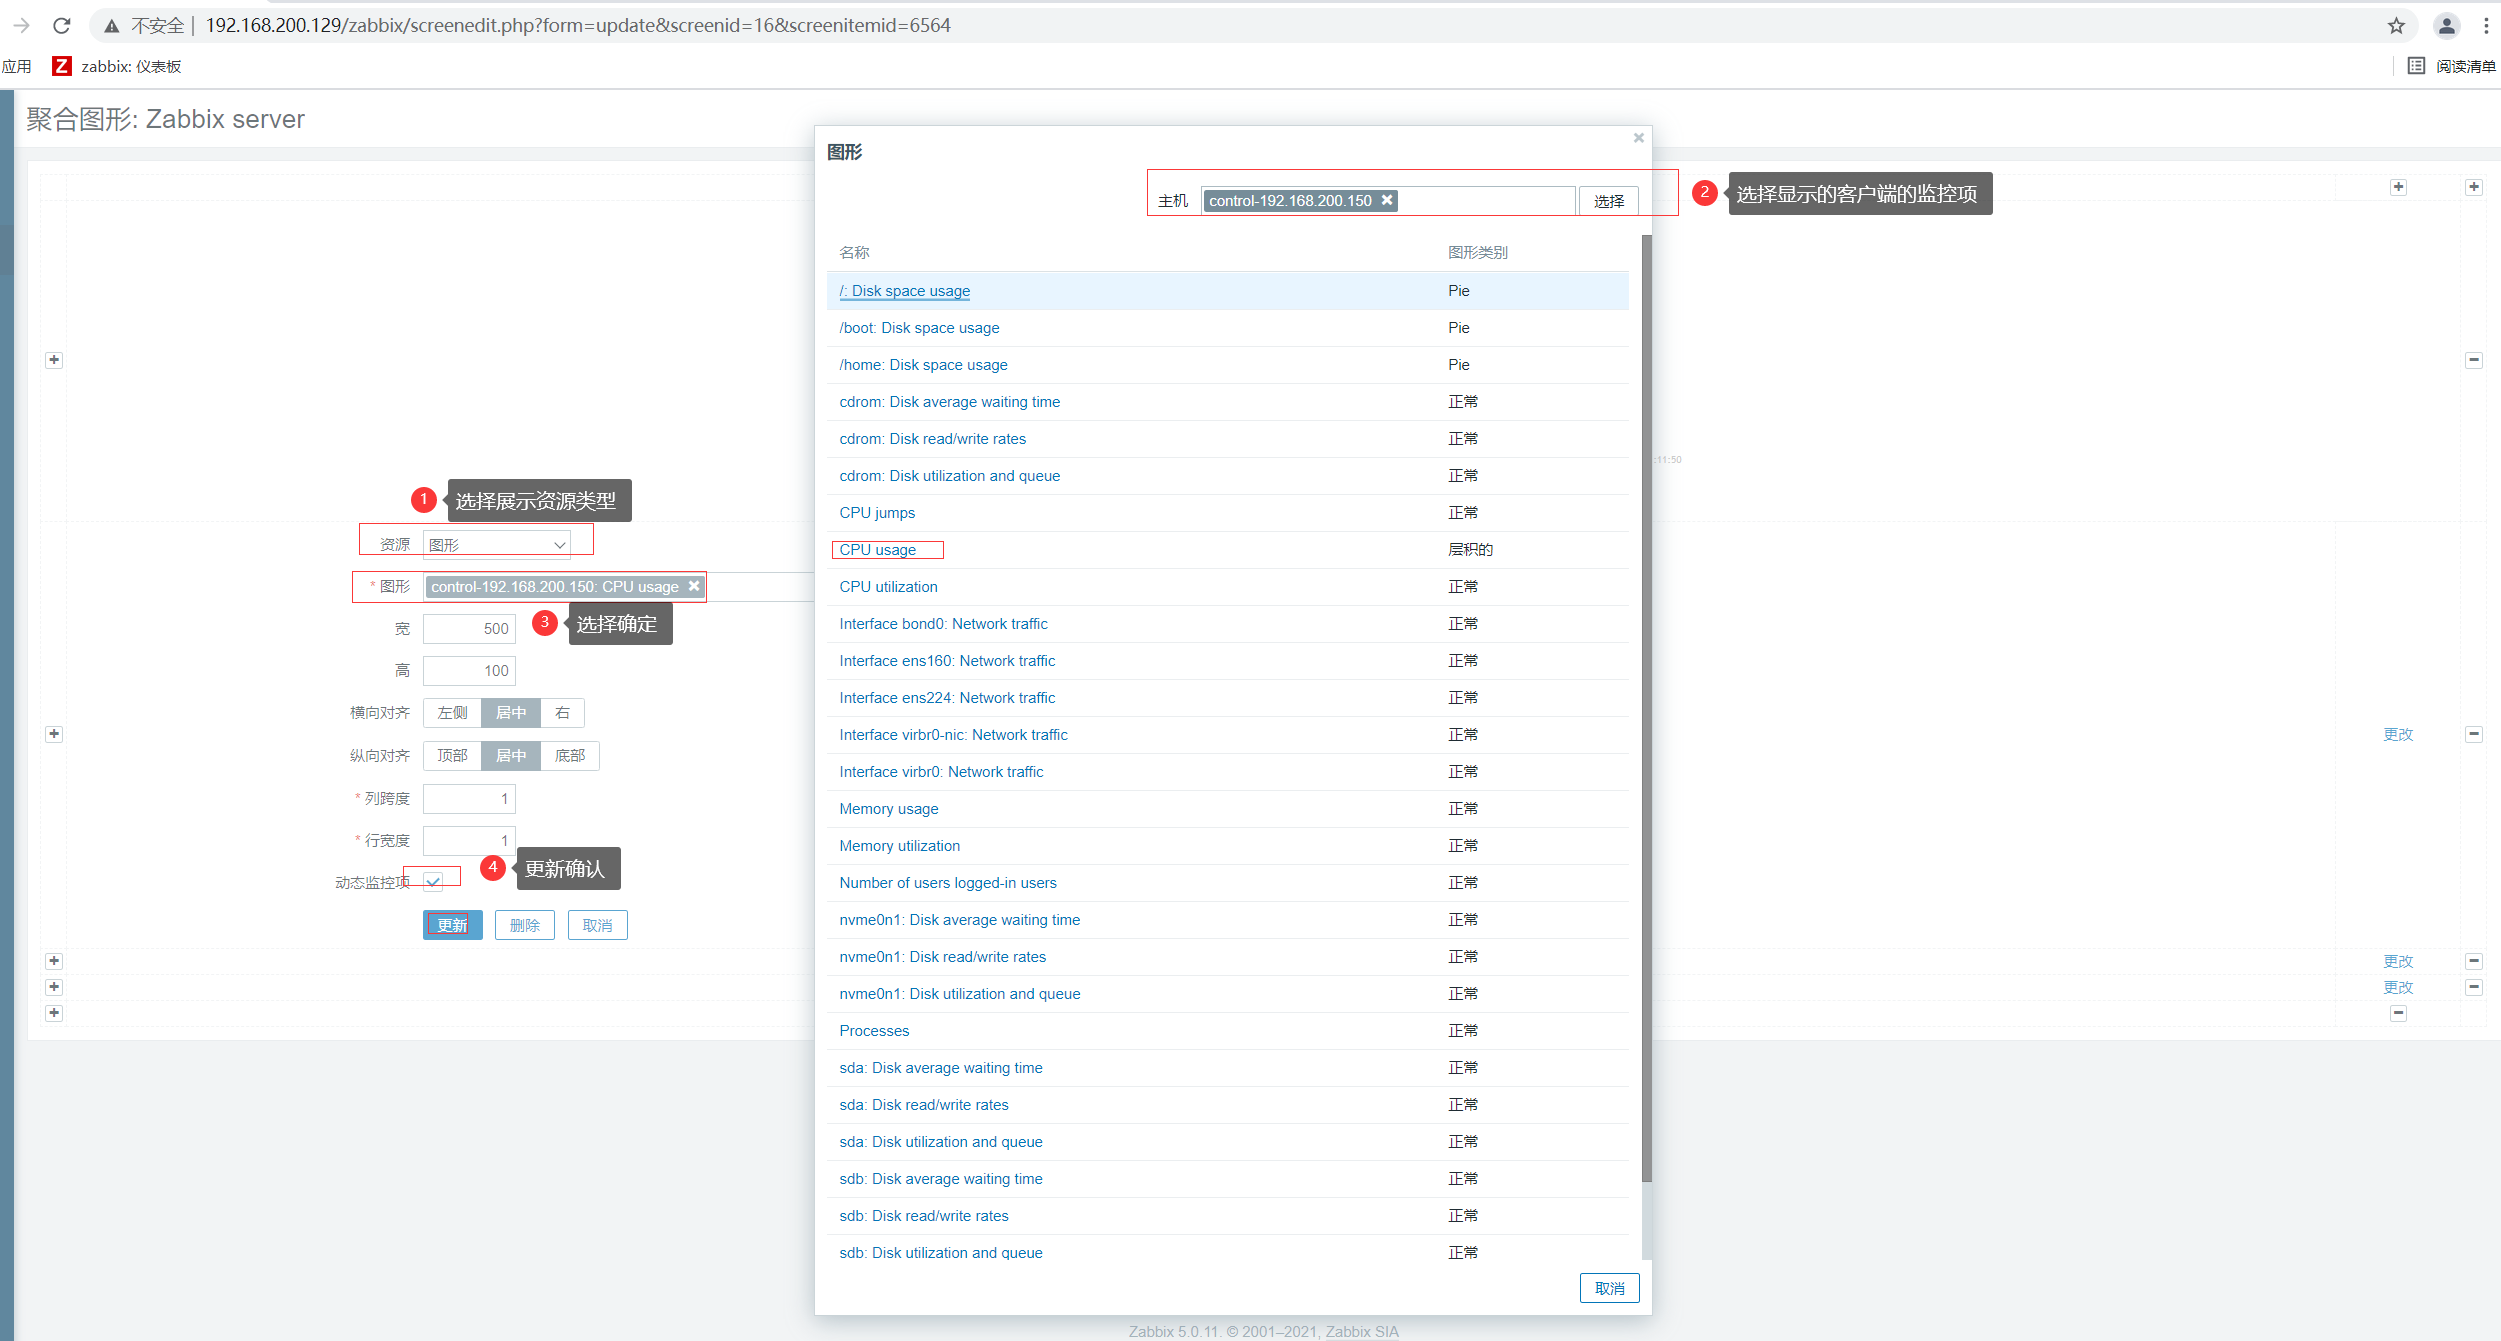
Task: Open 资源 type dropdown
Action: tap(497, 544)
